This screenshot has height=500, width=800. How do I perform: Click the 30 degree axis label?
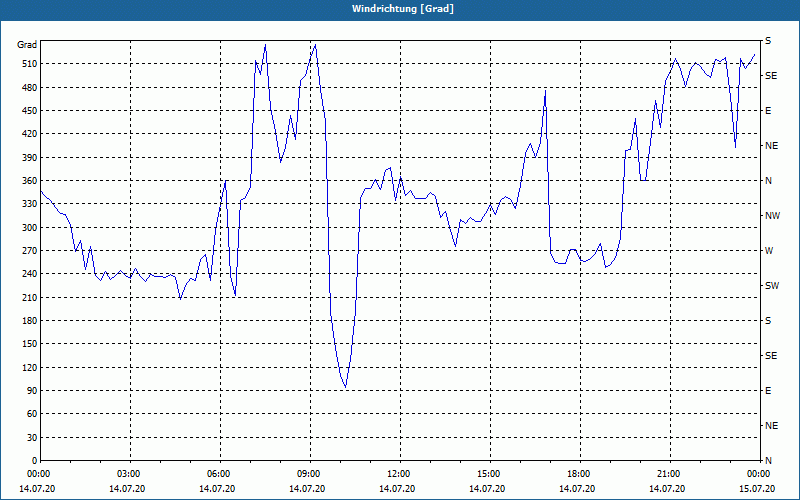(x=31, y=437)
